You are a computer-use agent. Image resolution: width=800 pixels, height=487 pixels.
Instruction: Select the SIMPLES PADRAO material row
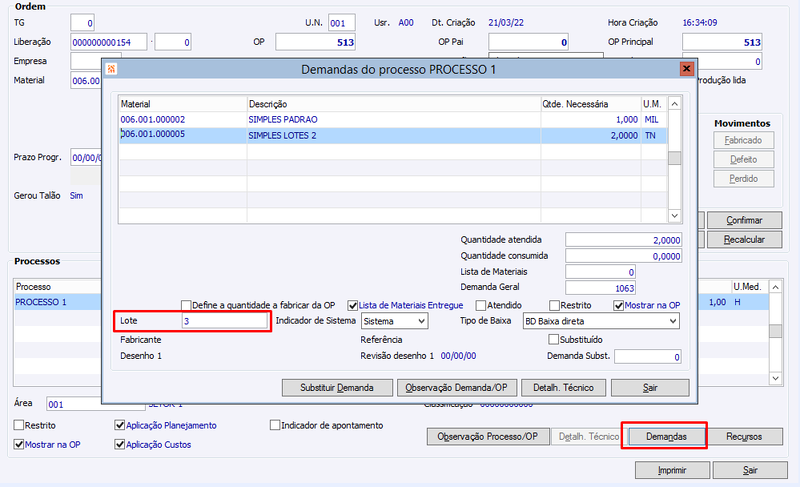tap(392, 120)
